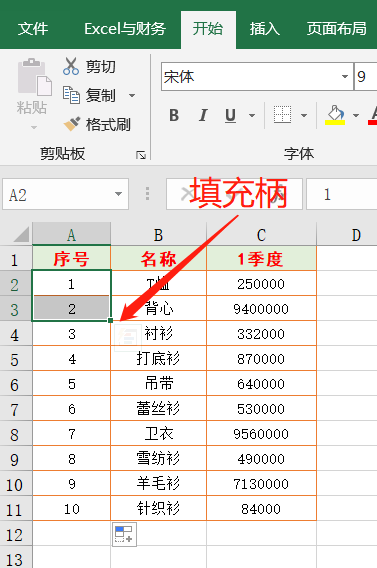
Task: Click the Cut scissors icon
Action: tap(71, 66)
